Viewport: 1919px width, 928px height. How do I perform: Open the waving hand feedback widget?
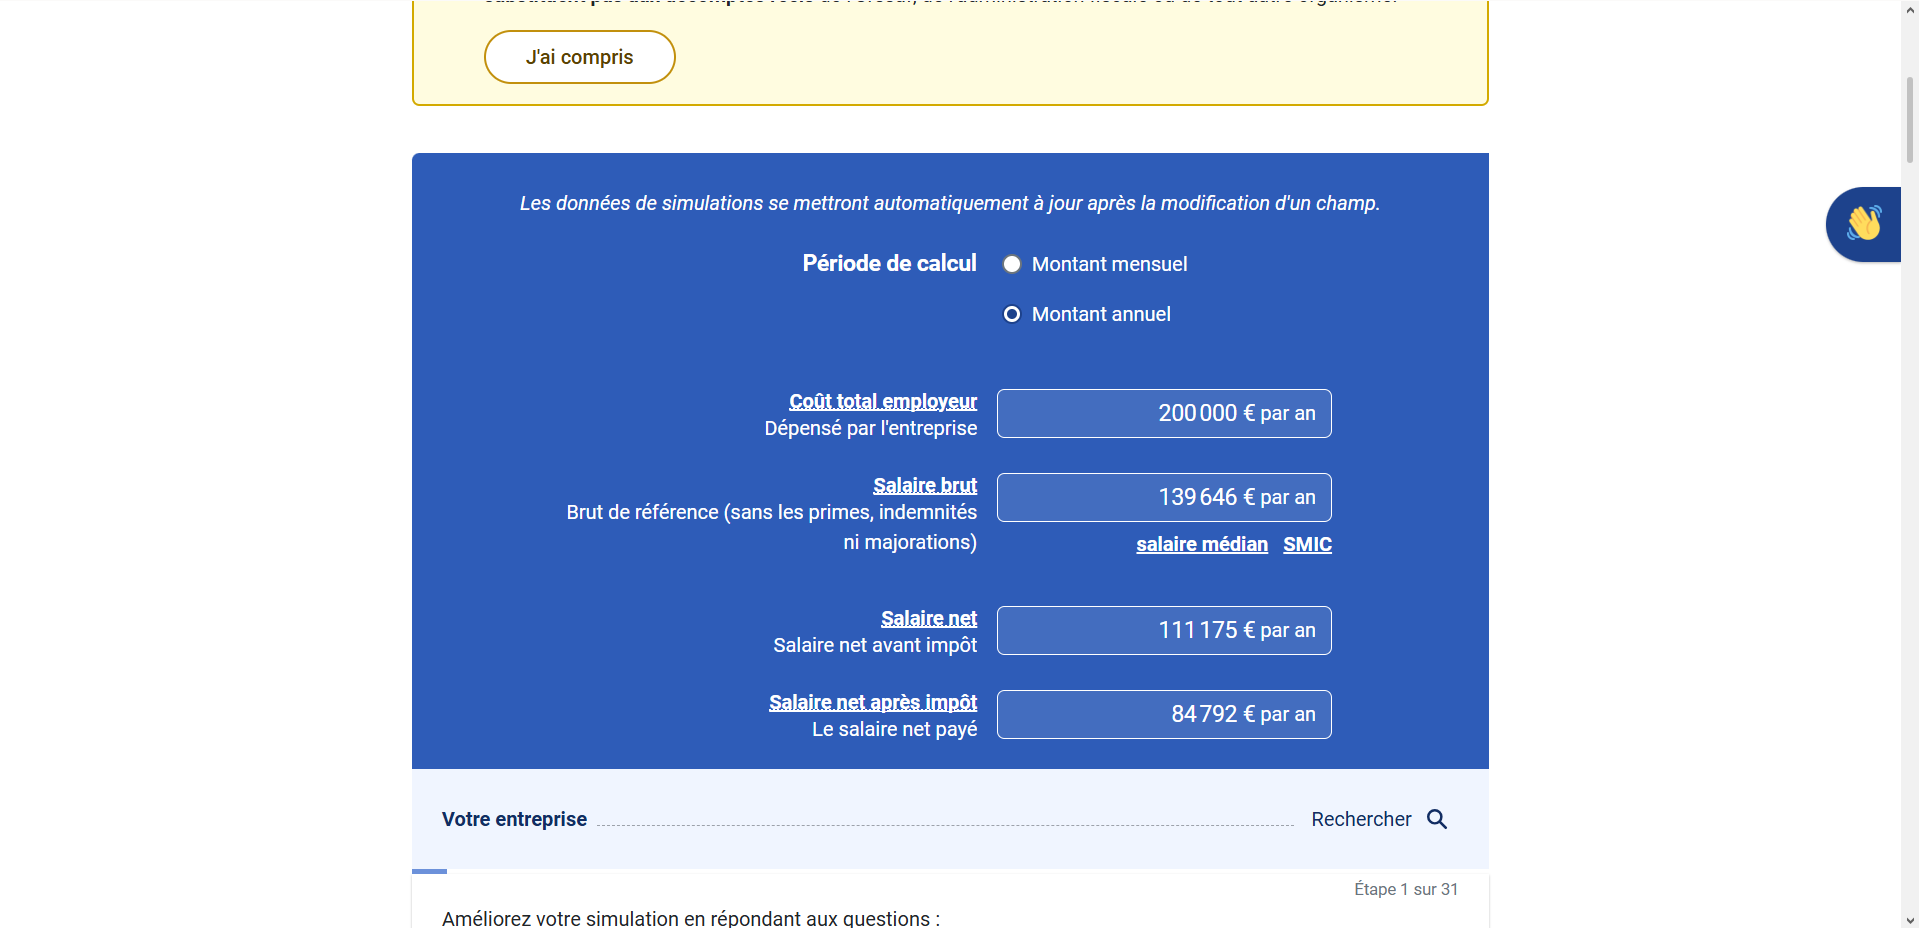pos(1864,224)
